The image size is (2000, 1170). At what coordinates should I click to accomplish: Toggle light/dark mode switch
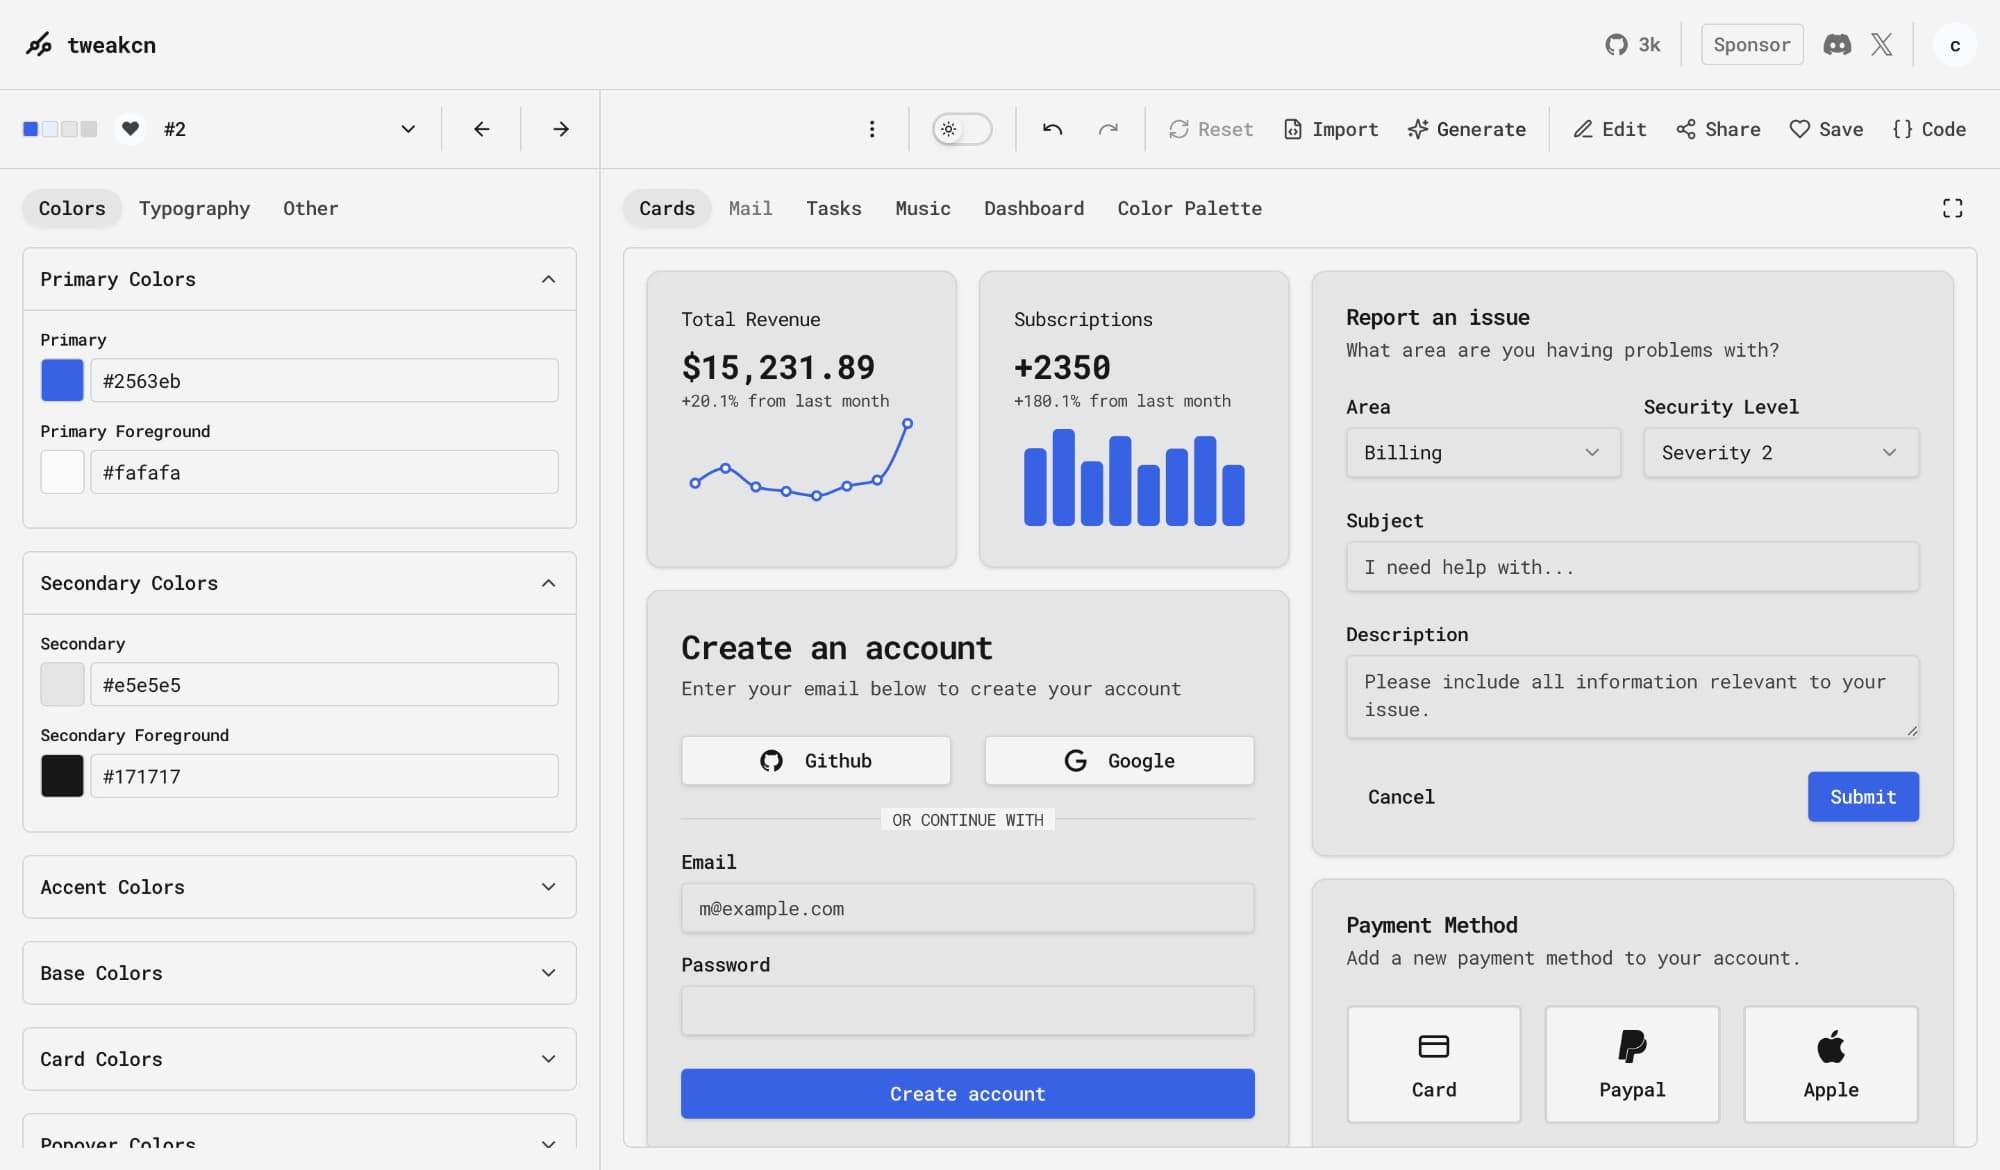tap(962, 129)
